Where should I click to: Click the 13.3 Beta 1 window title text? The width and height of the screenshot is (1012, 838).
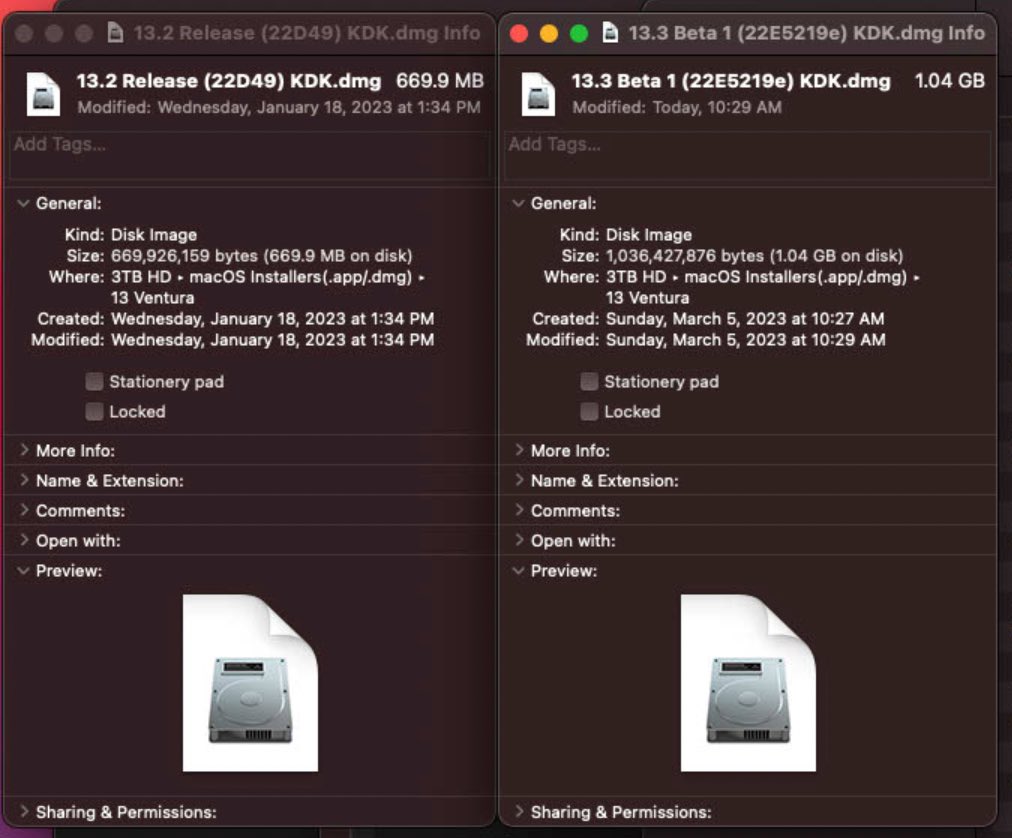807,33
